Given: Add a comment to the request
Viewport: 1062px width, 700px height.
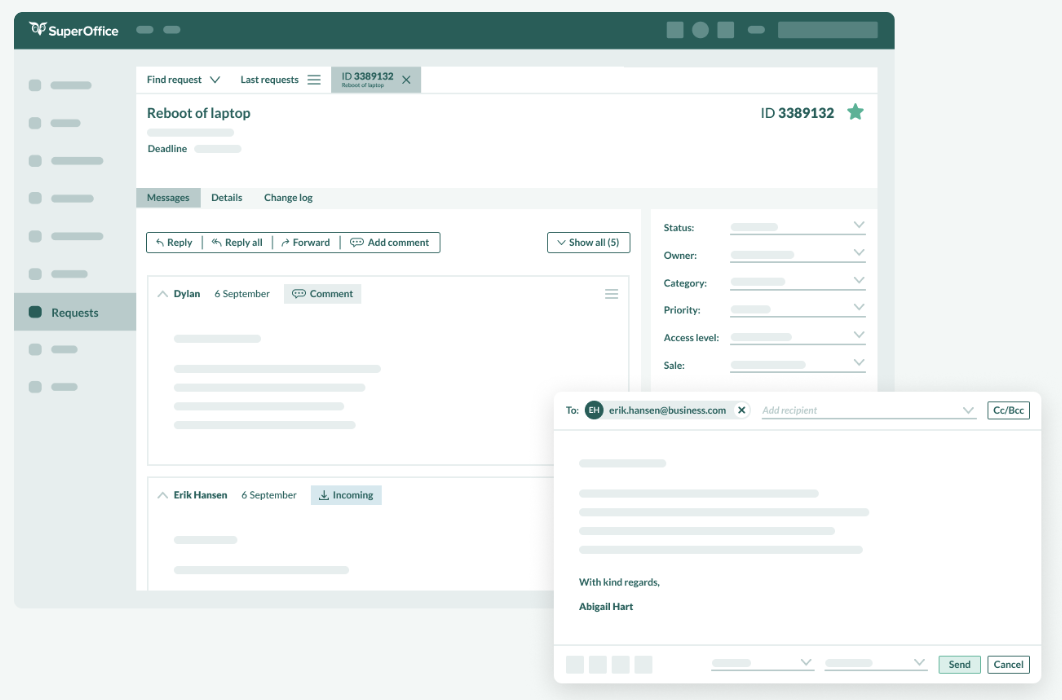Looking at the screenshot, I should tap(389, 242).
